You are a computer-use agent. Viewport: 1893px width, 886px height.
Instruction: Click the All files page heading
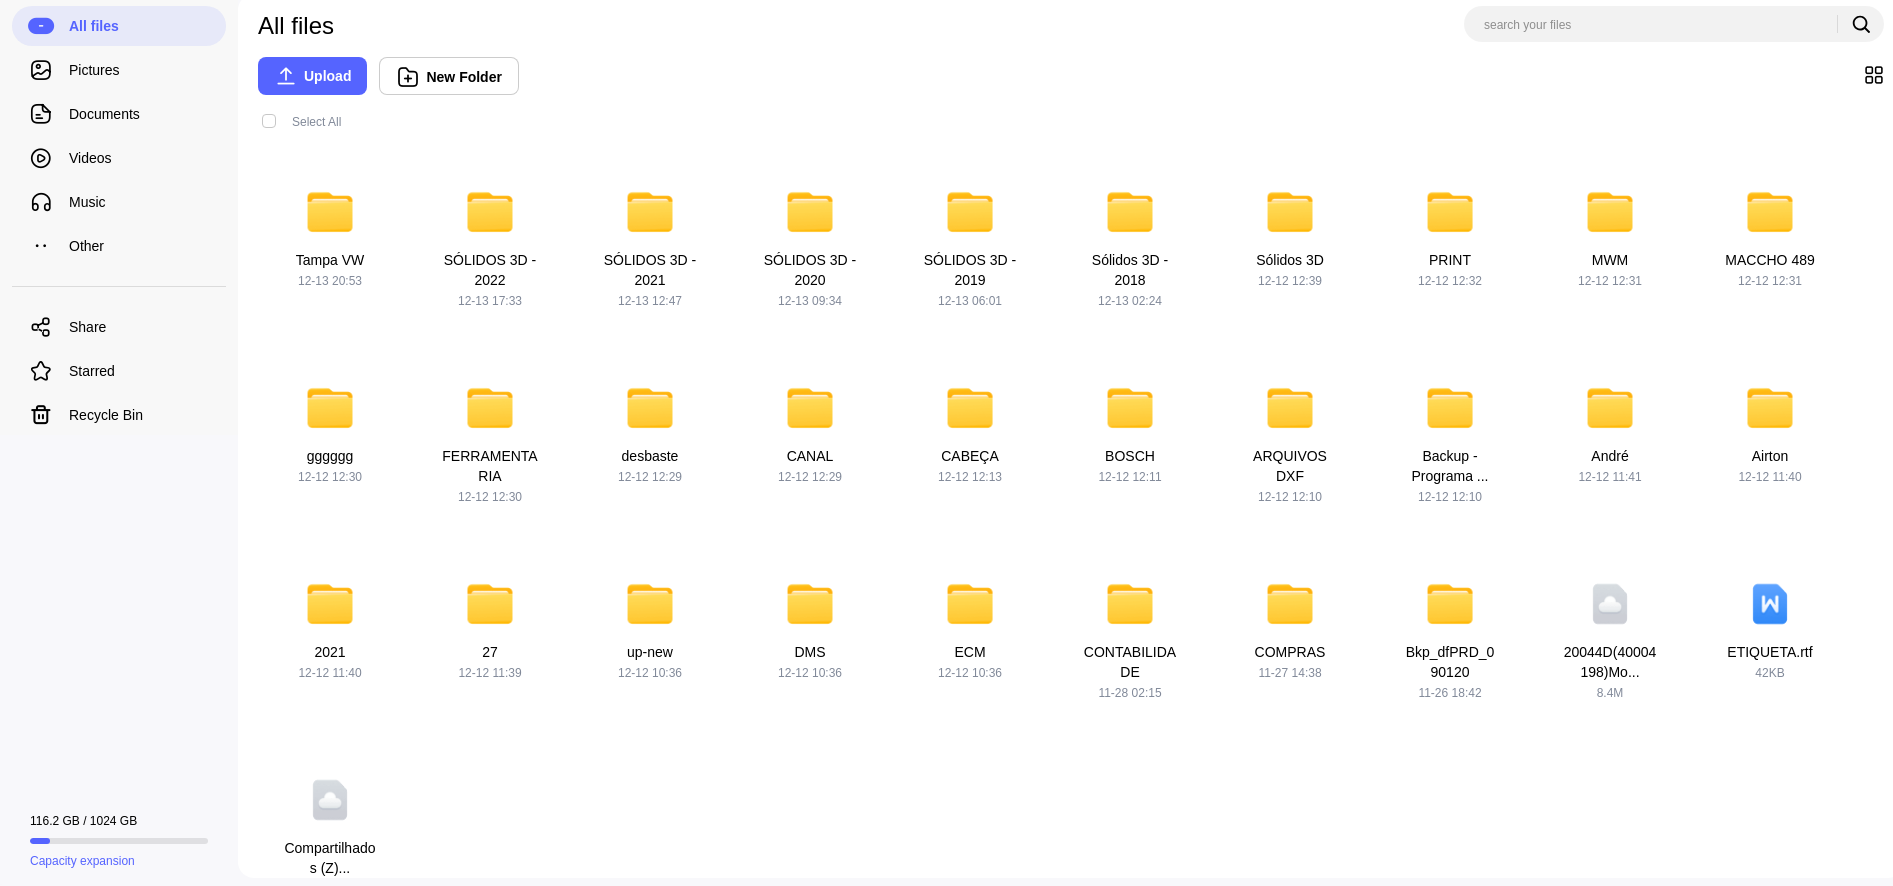tap(296, 26)
